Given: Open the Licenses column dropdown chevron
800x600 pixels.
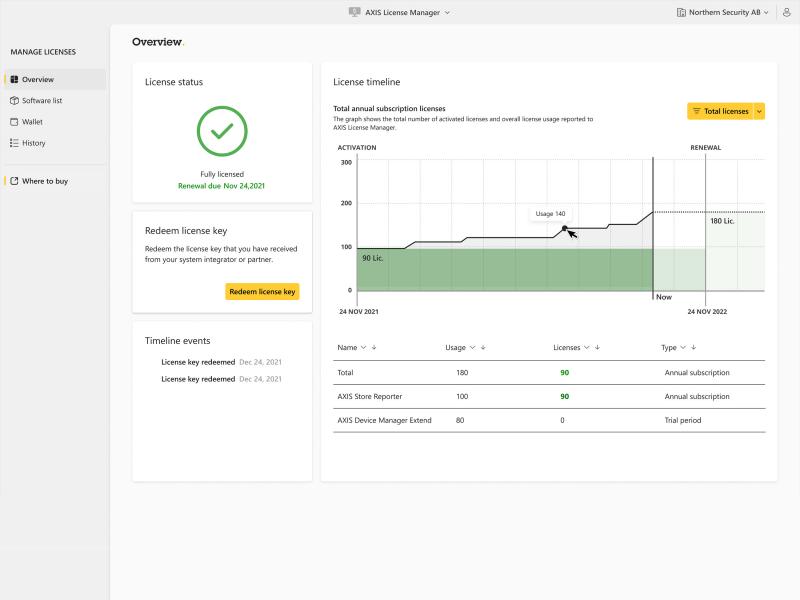Looking at the screenshot, I should point(587,347).
